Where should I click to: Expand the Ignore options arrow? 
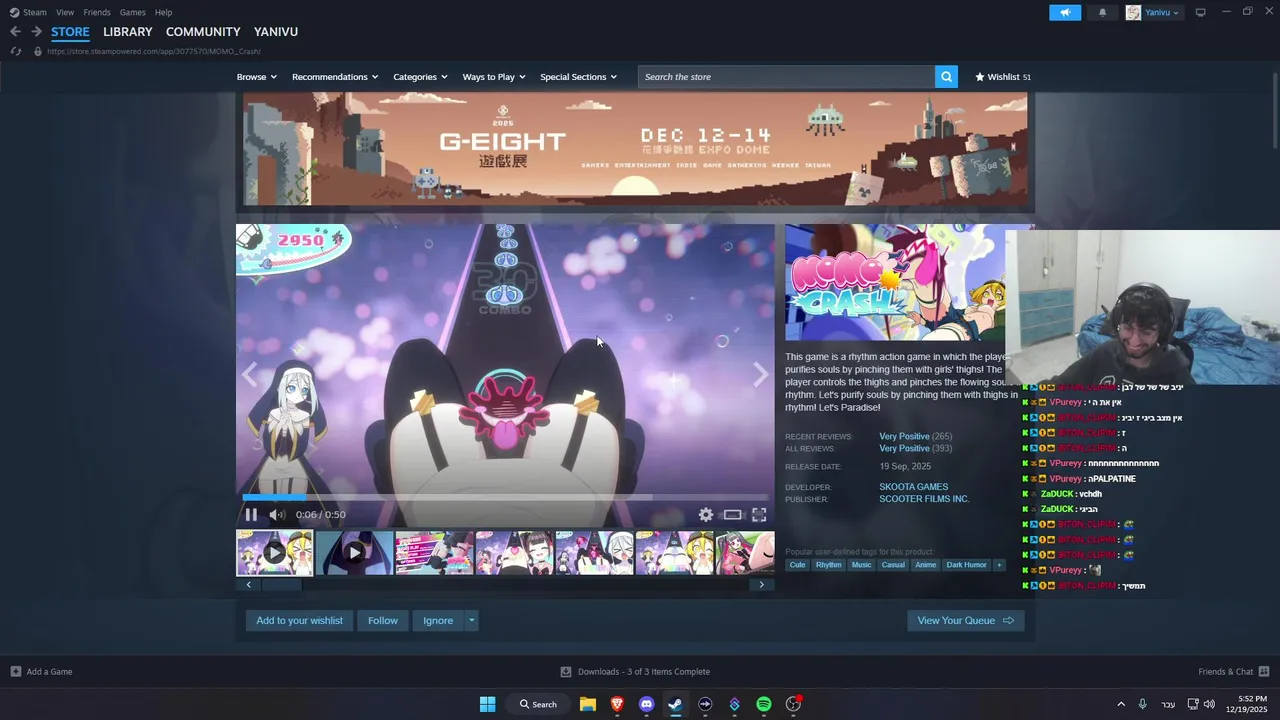click(x=471, y=621)
